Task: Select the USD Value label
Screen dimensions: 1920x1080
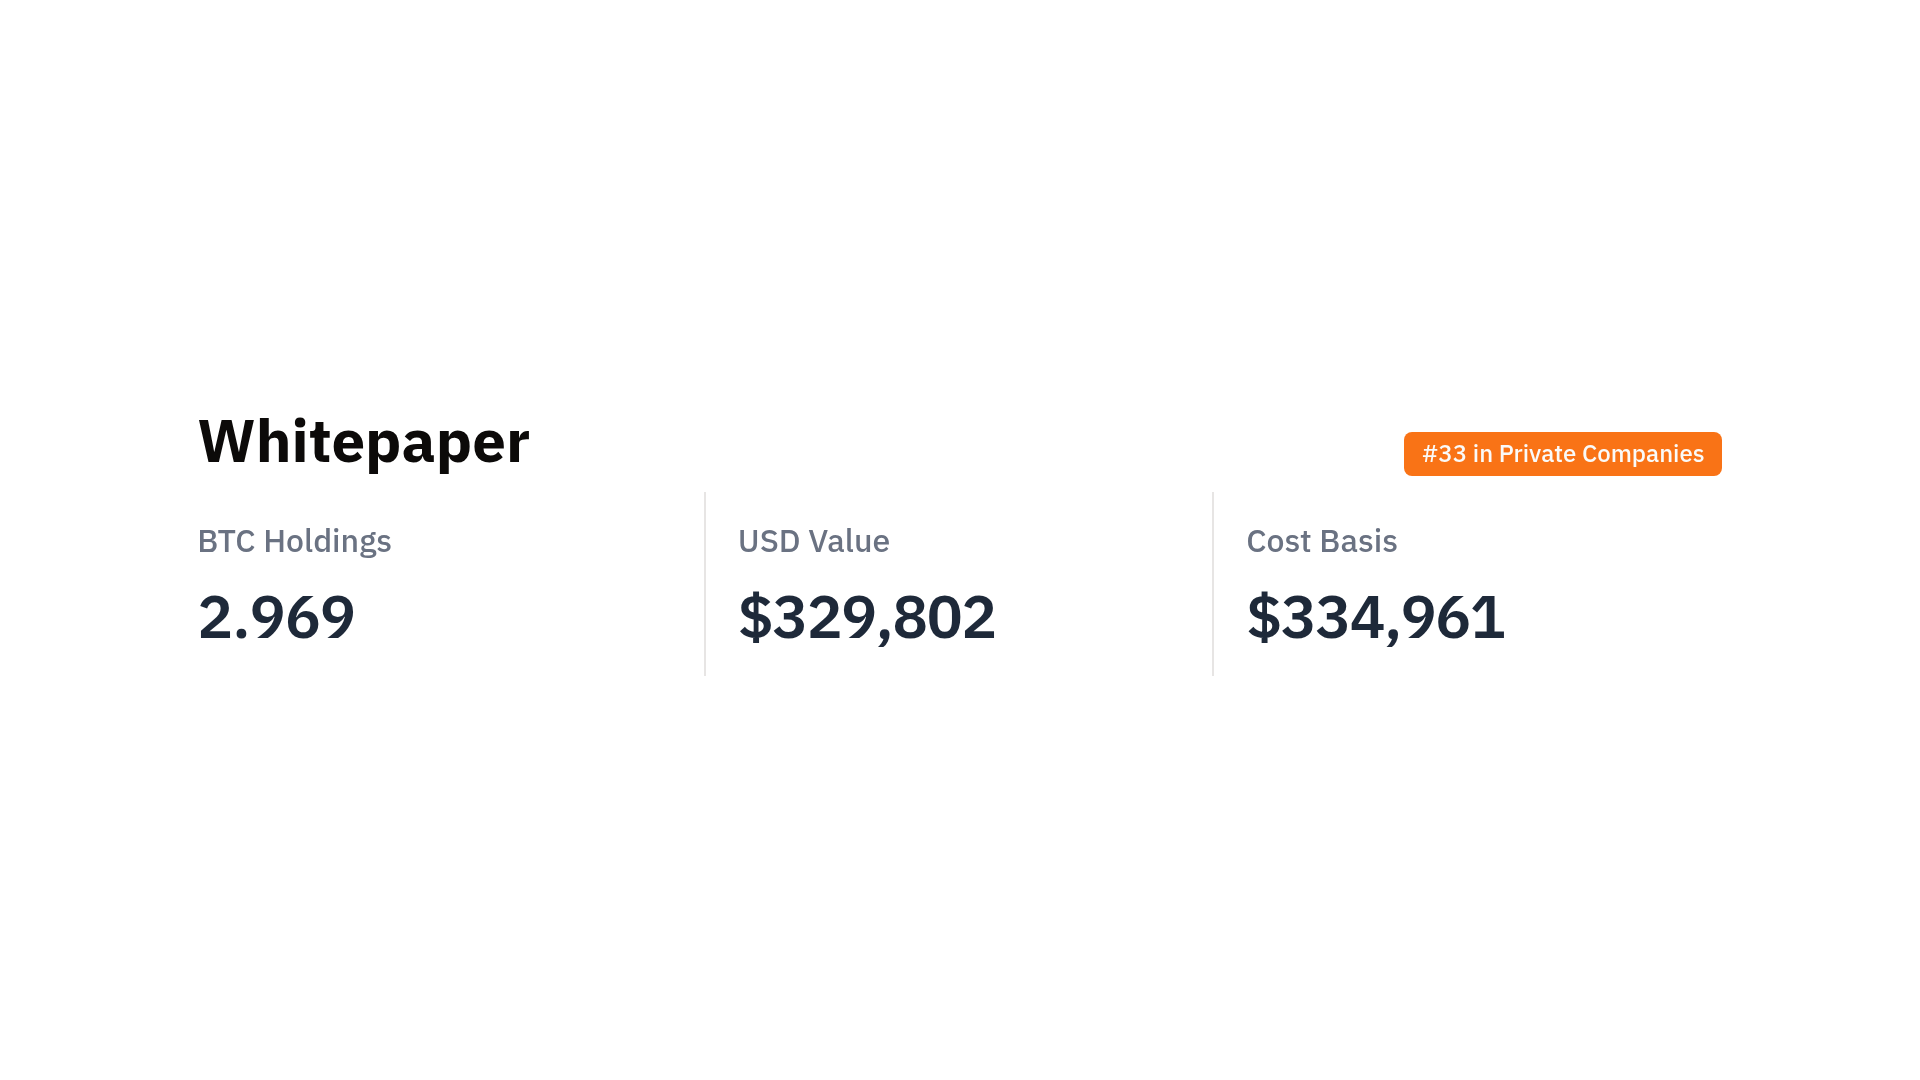Action: 813,541
